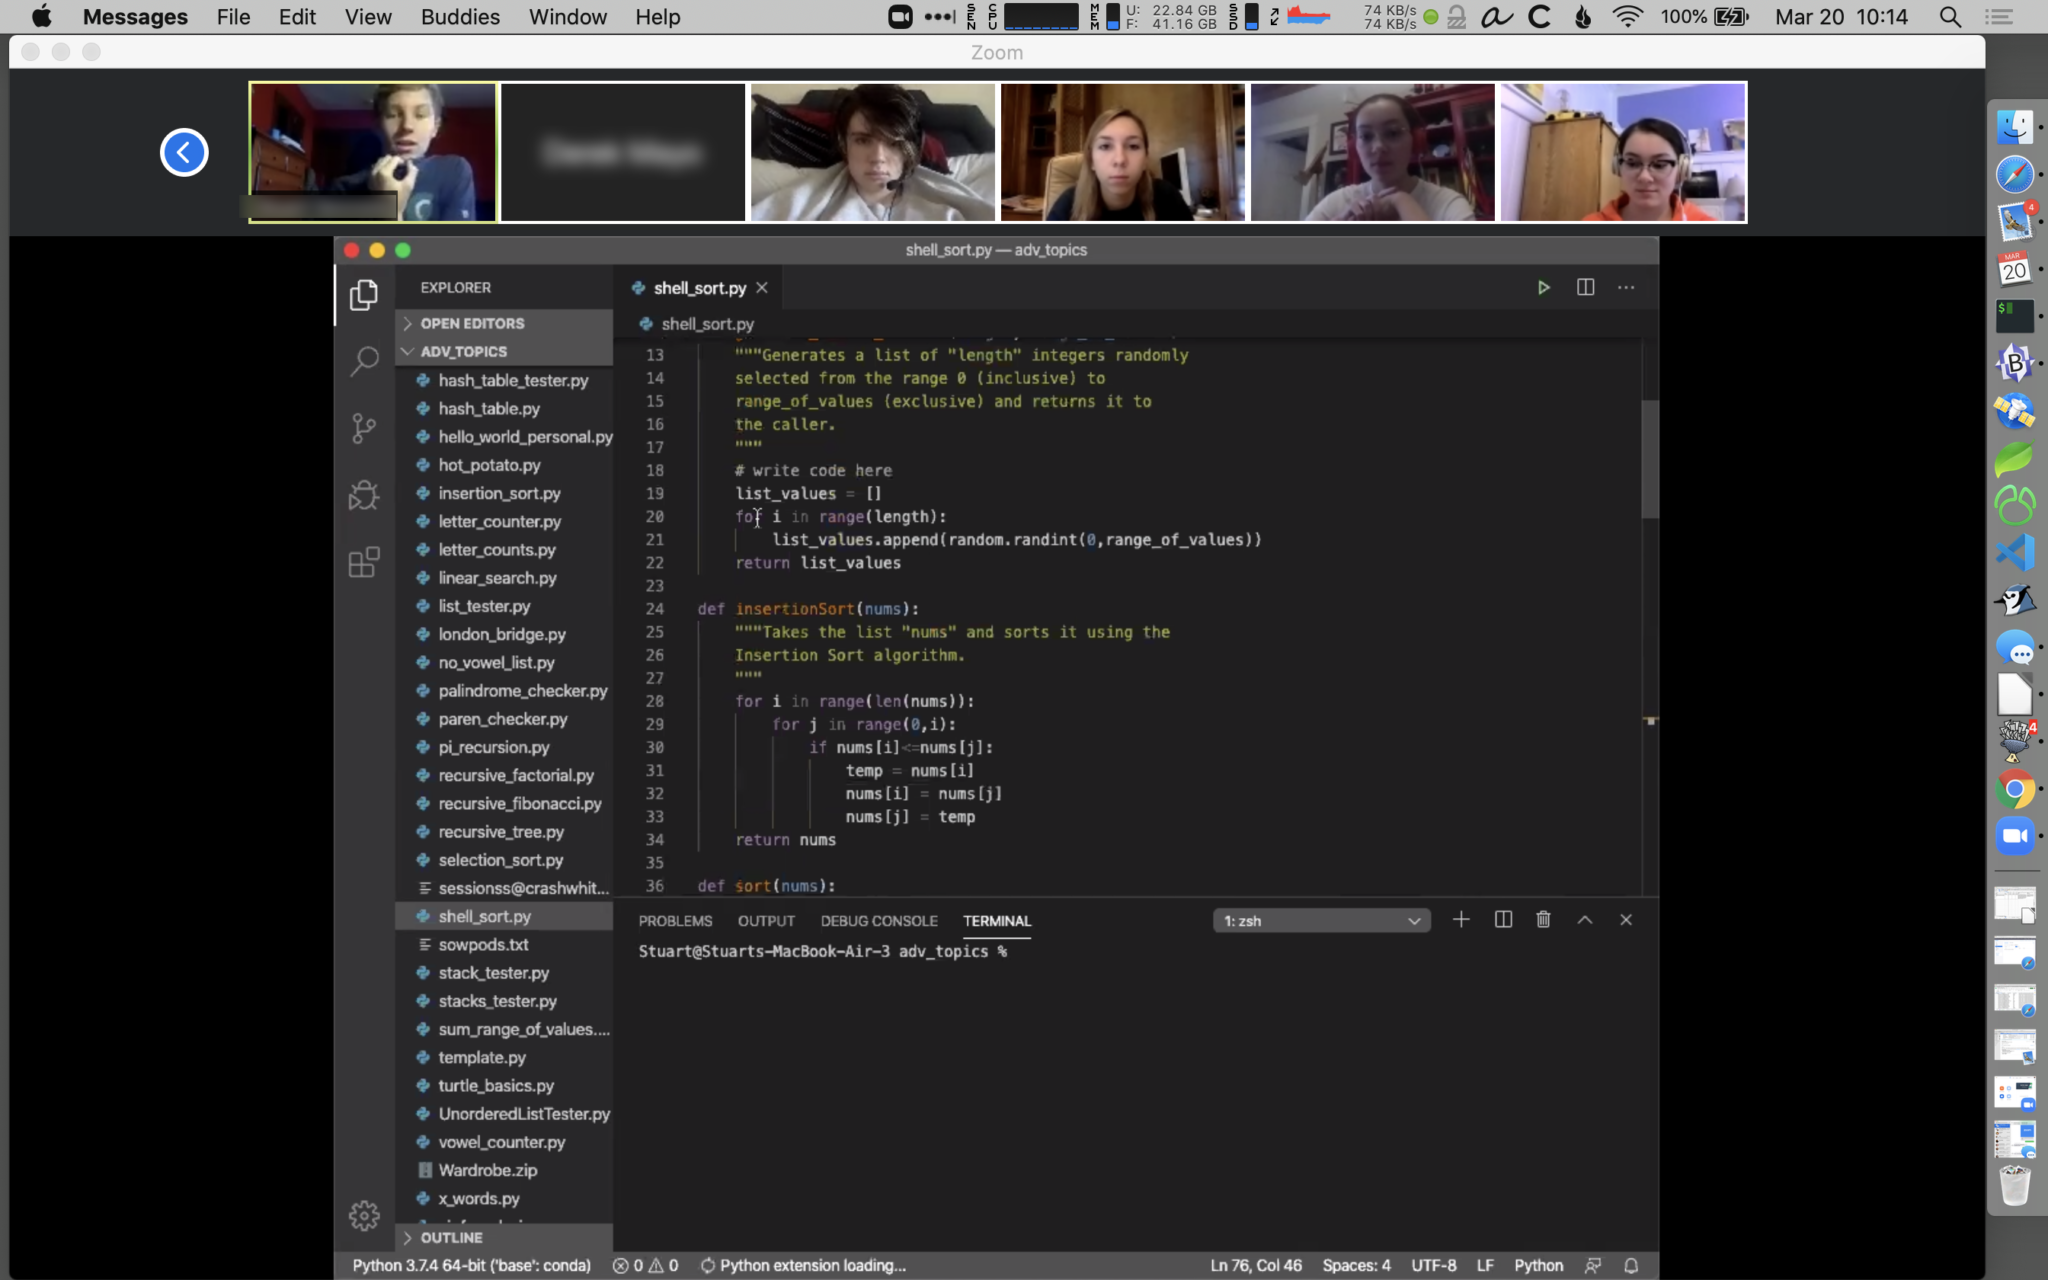Maximize the terminal panel size
Screen dimensions: 2048x1280
pos(1585,920)
